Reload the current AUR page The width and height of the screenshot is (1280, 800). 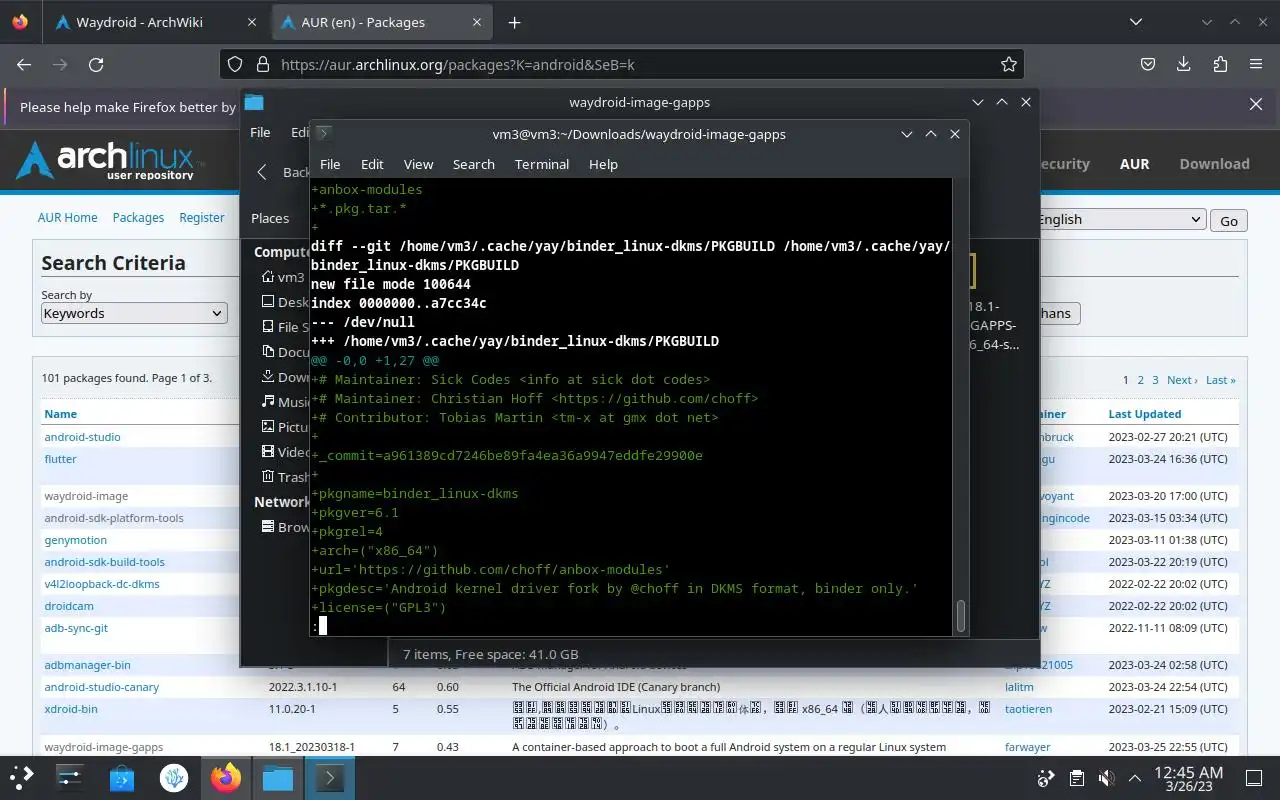(96, 64)
